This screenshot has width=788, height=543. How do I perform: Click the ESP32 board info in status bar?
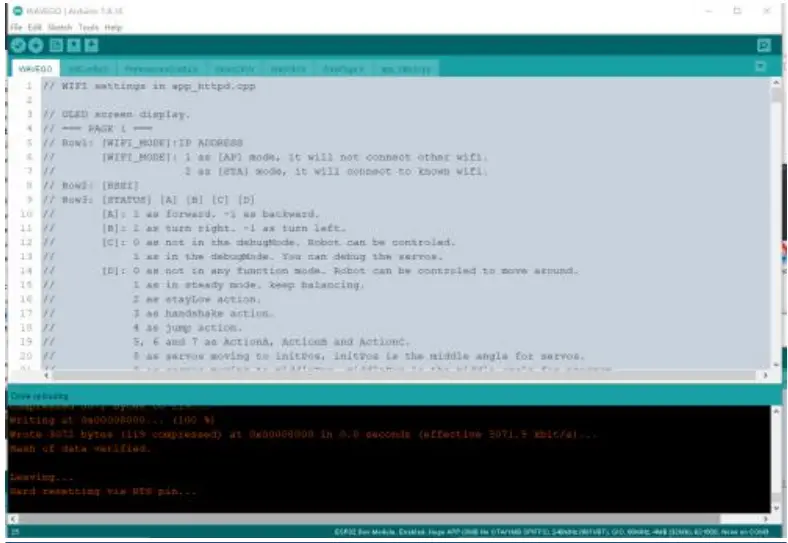(551, 531)
